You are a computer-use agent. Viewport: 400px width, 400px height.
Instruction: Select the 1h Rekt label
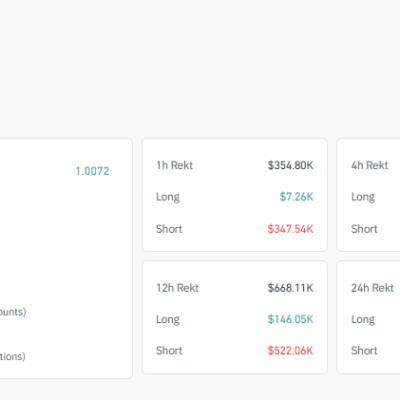[x=175, y=165]
